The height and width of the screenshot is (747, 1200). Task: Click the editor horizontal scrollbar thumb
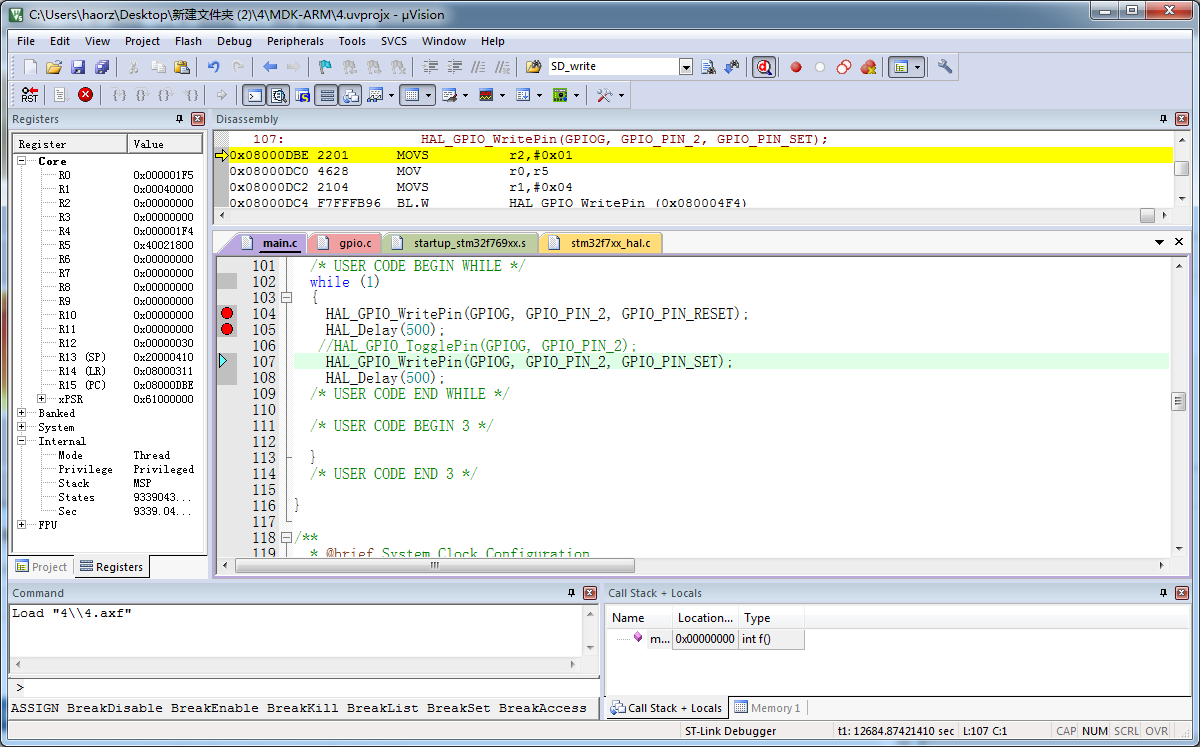pos(436,565)
